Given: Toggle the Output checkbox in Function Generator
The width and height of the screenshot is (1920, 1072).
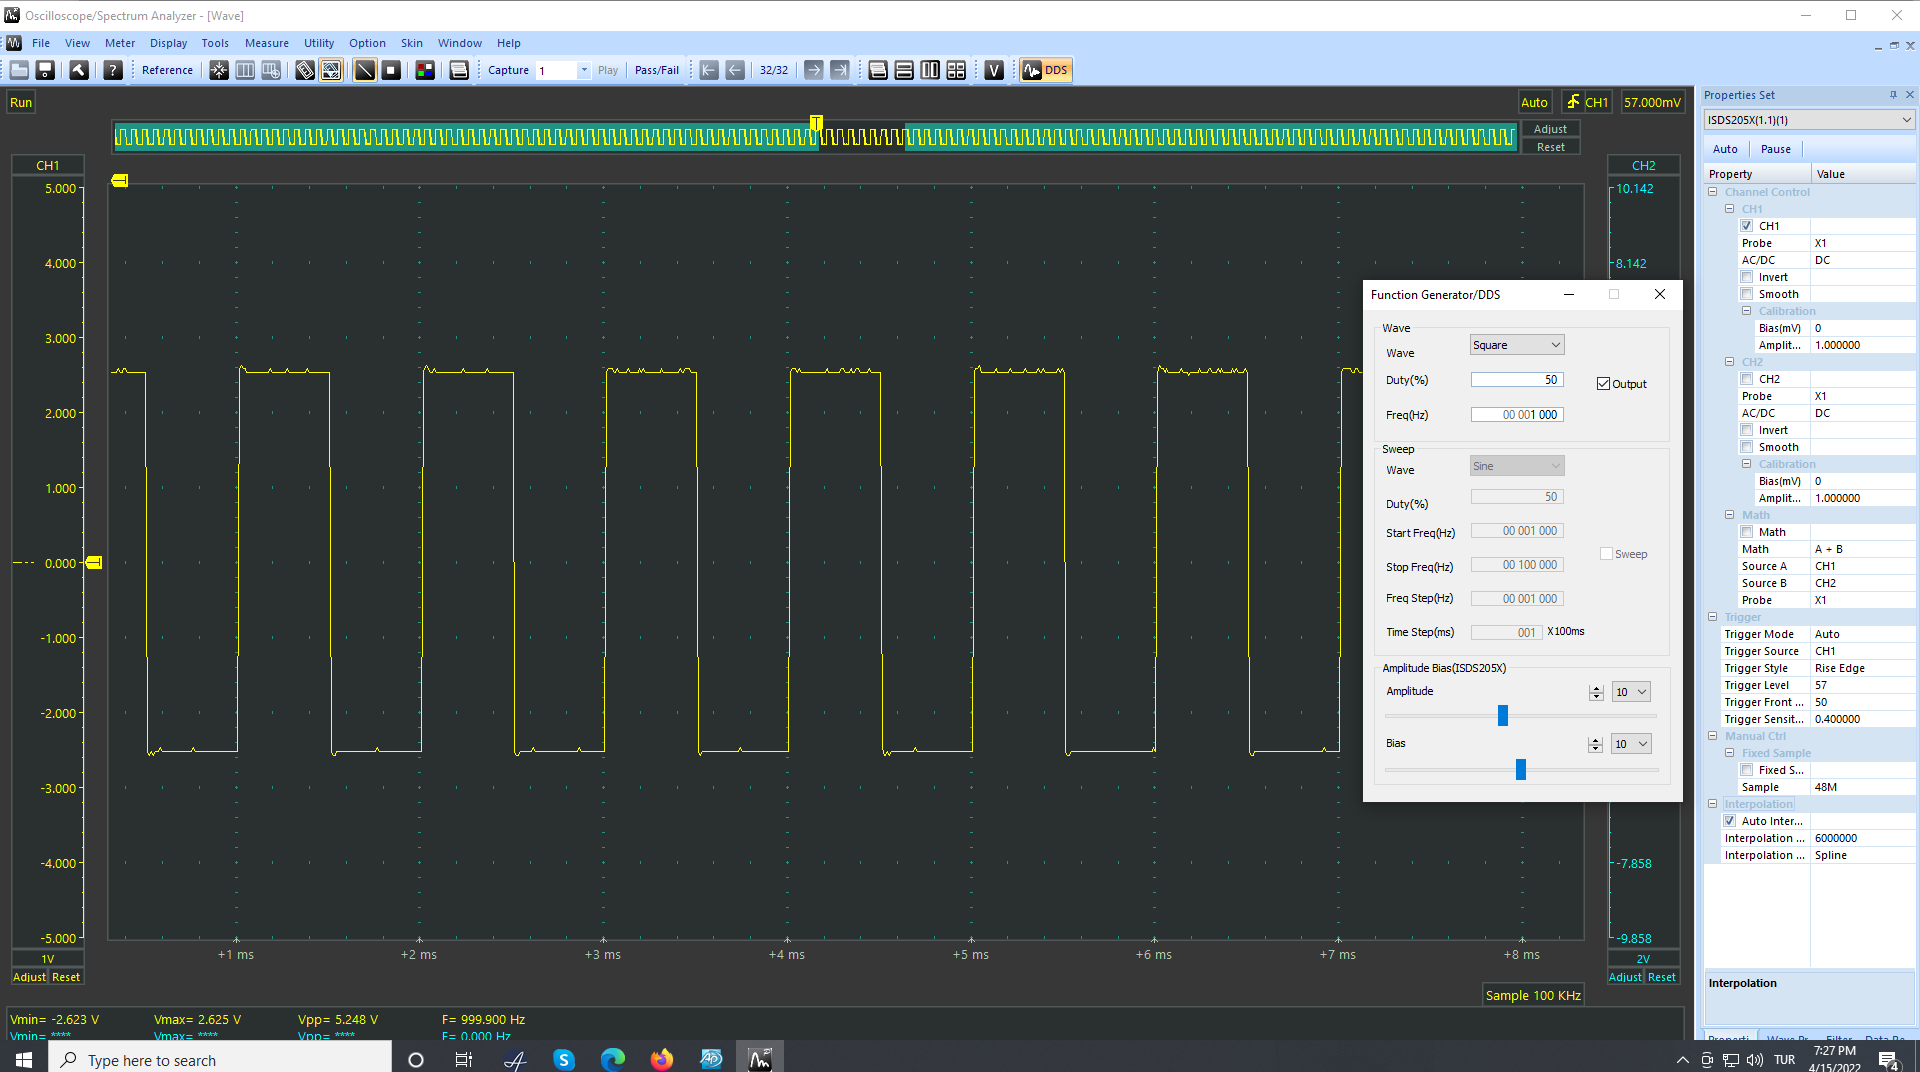Looking at the screenshot, I should click(1603, 384).
